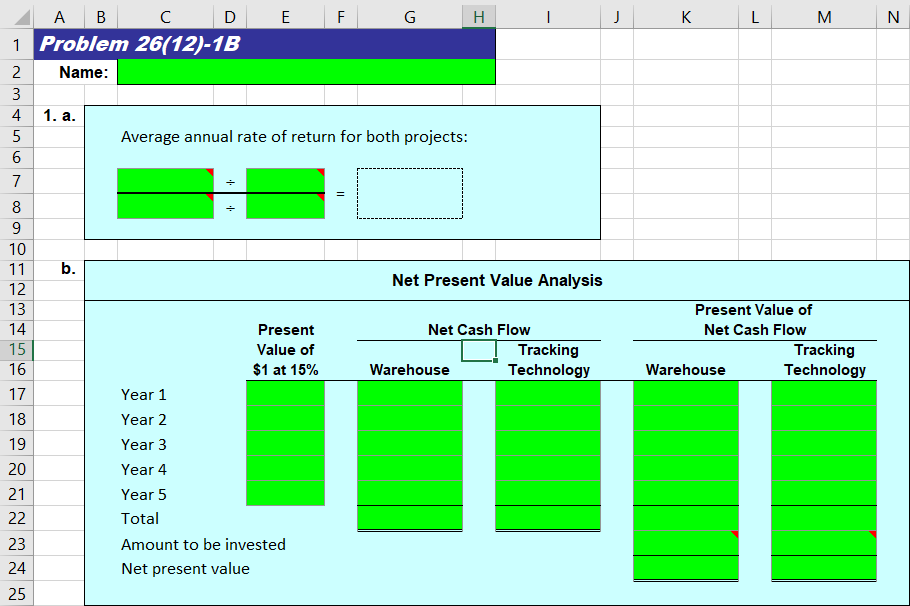Select row 25 by clicking its number

coord(17,594)
